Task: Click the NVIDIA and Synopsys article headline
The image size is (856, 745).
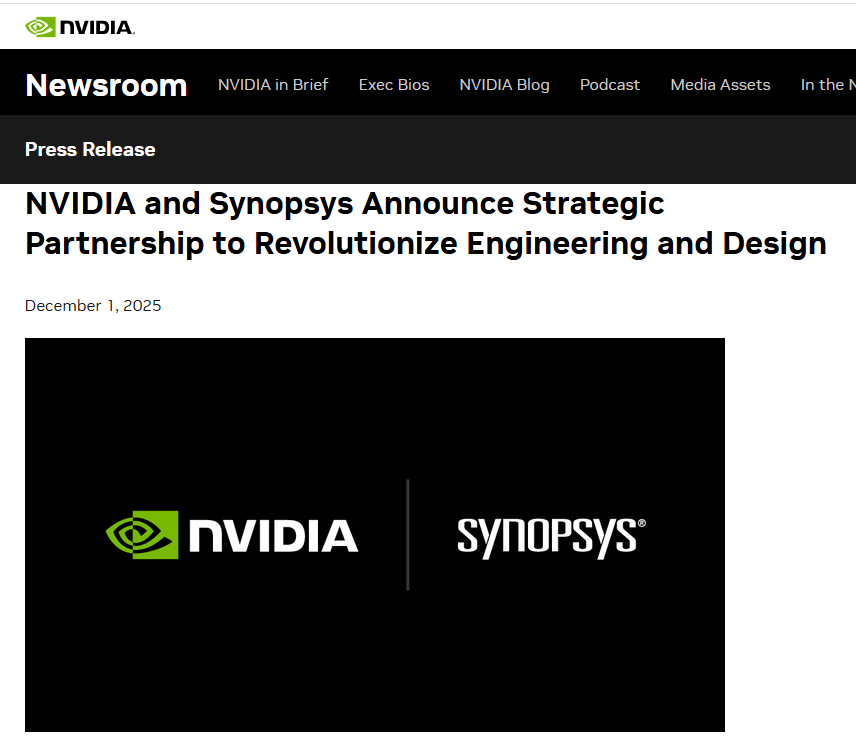Action: point(426,223)
